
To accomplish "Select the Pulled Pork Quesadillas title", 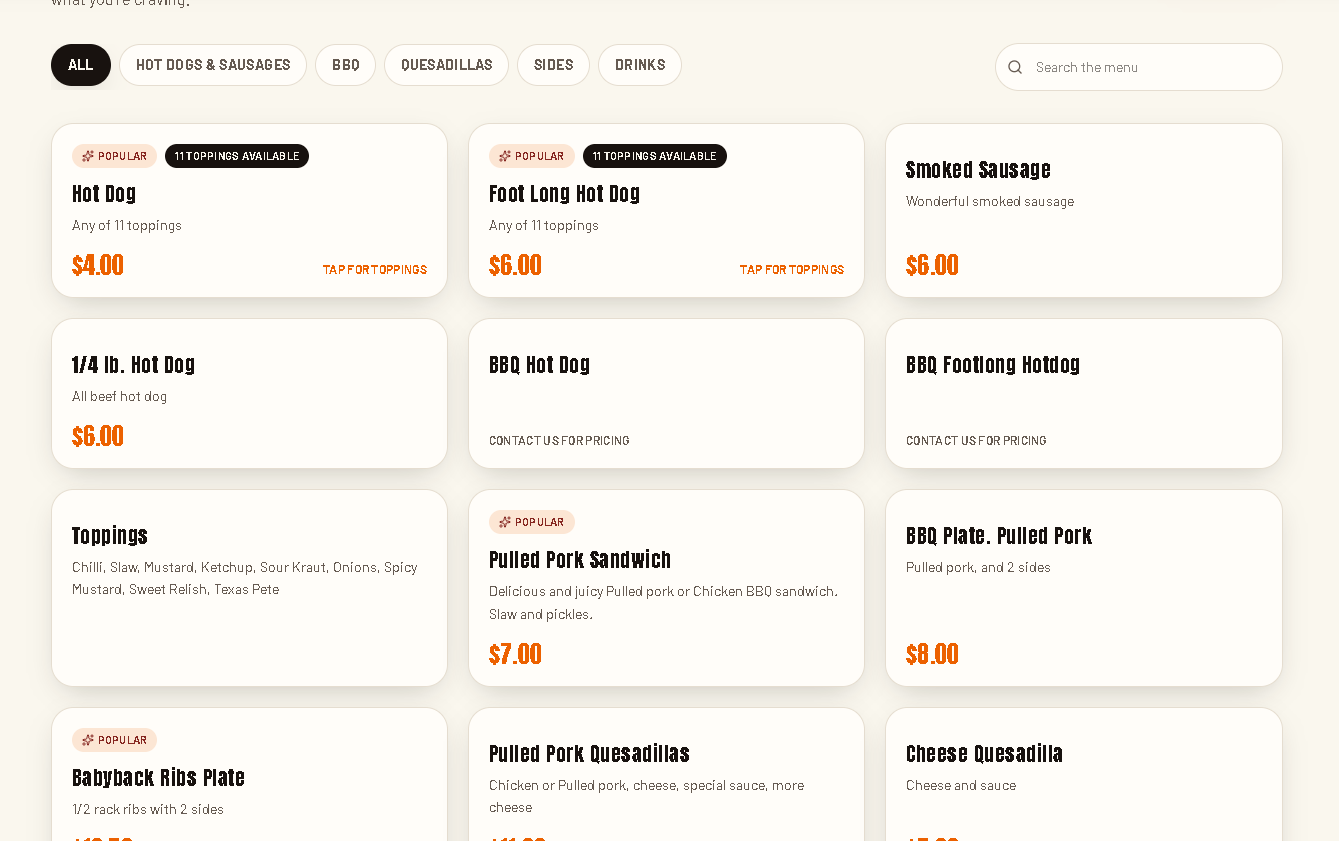I will tap(590, 754).
